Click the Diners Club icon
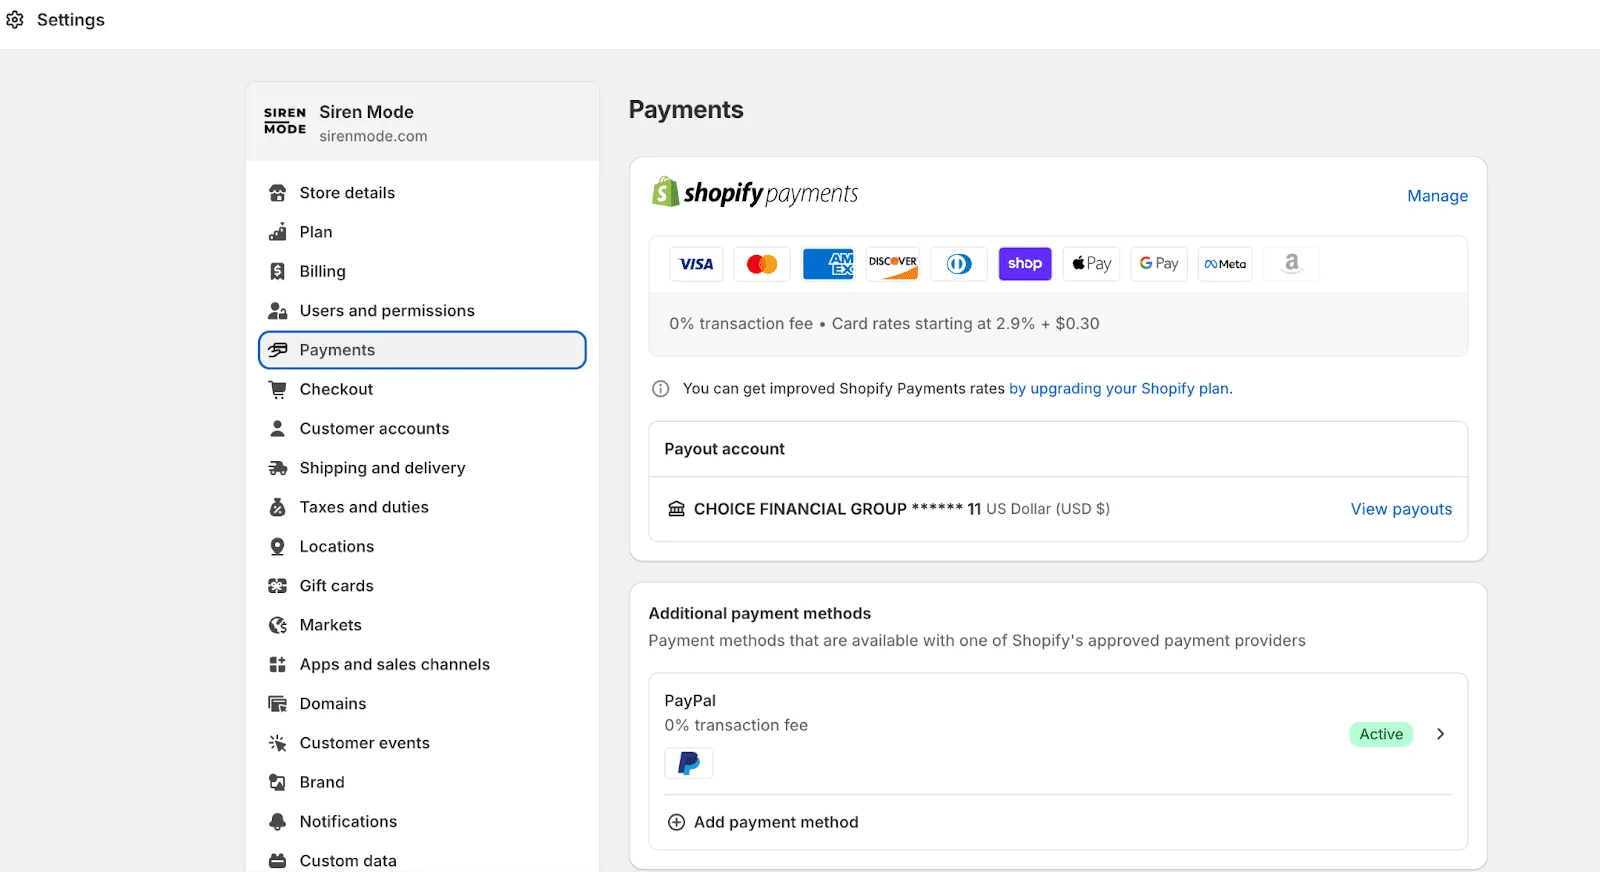Screen dimensions: 1600x872 959,264
